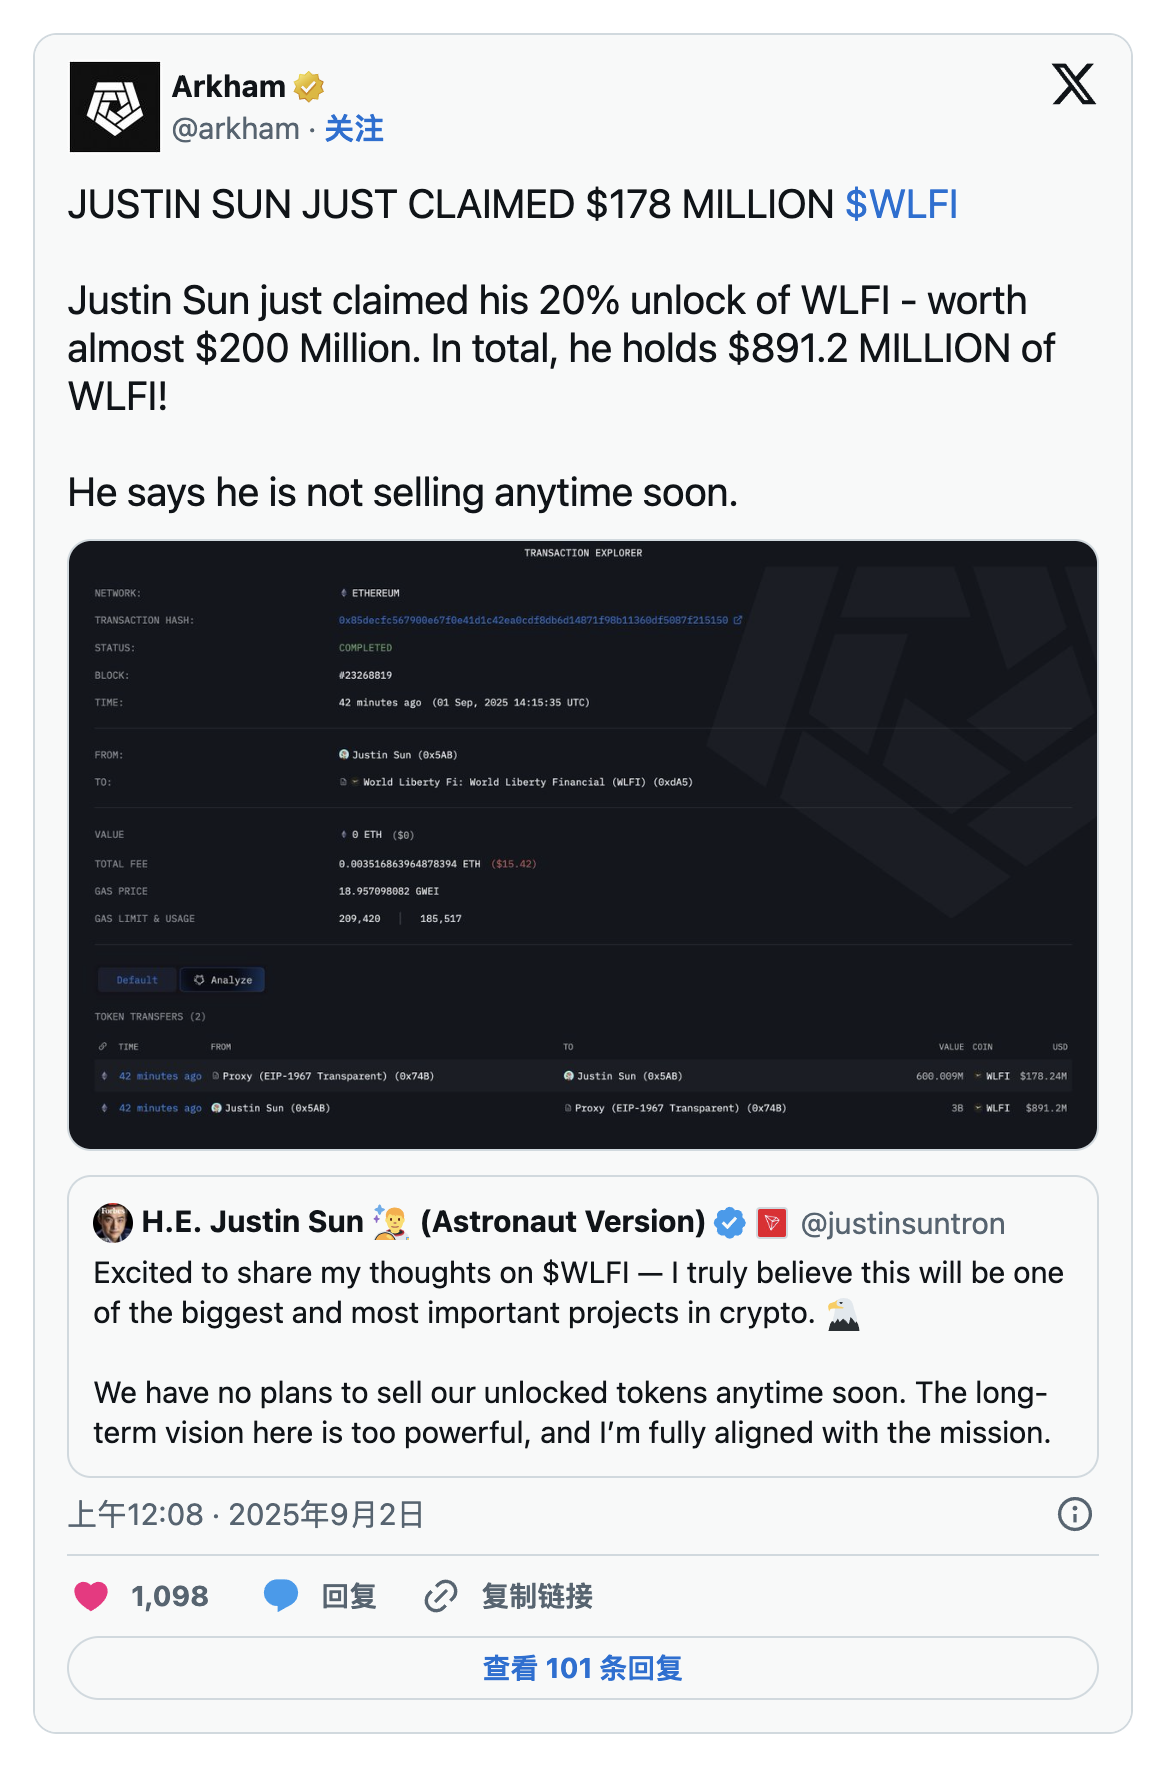Image resolution: width=1150 pixels, height=1772 pixels.
Task: Click the copy link chain icon
Action: click(441, 1596)
